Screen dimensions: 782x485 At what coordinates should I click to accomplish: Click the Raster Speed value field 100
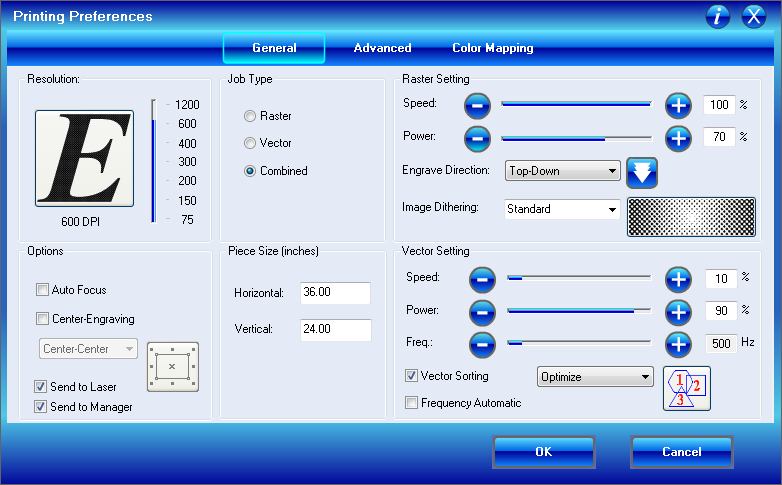(x=719, y=105)
